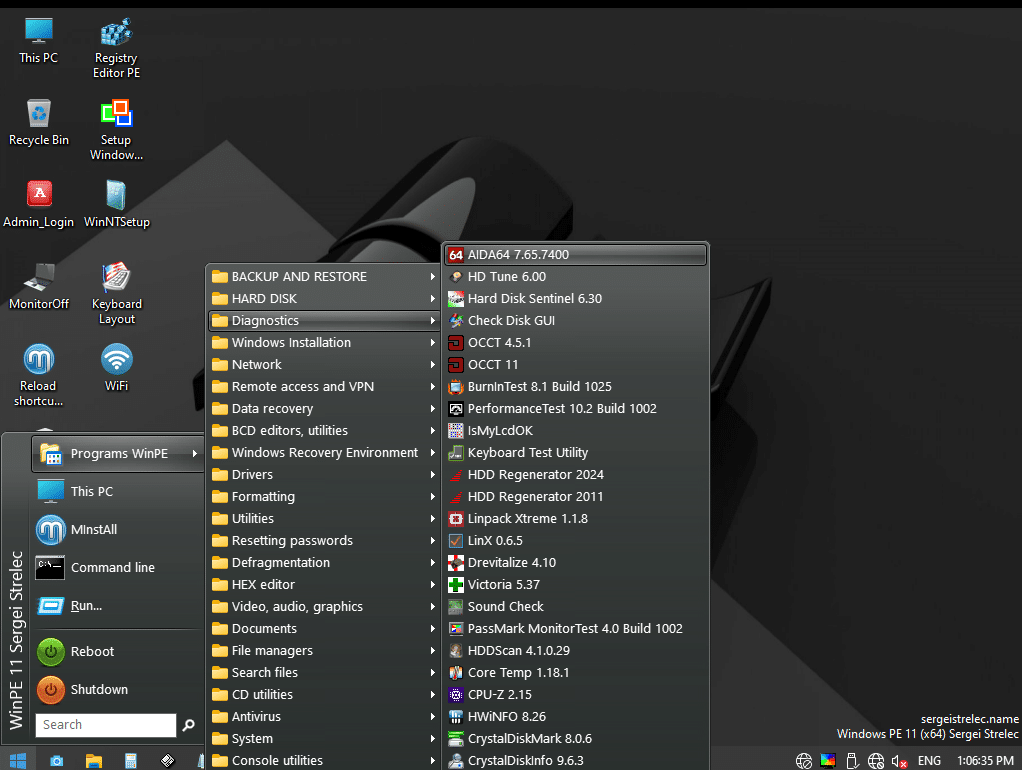Select HDD Regenerator 2011 entry
Screen dimensions: 1022x770
click(x=576, y=497)
